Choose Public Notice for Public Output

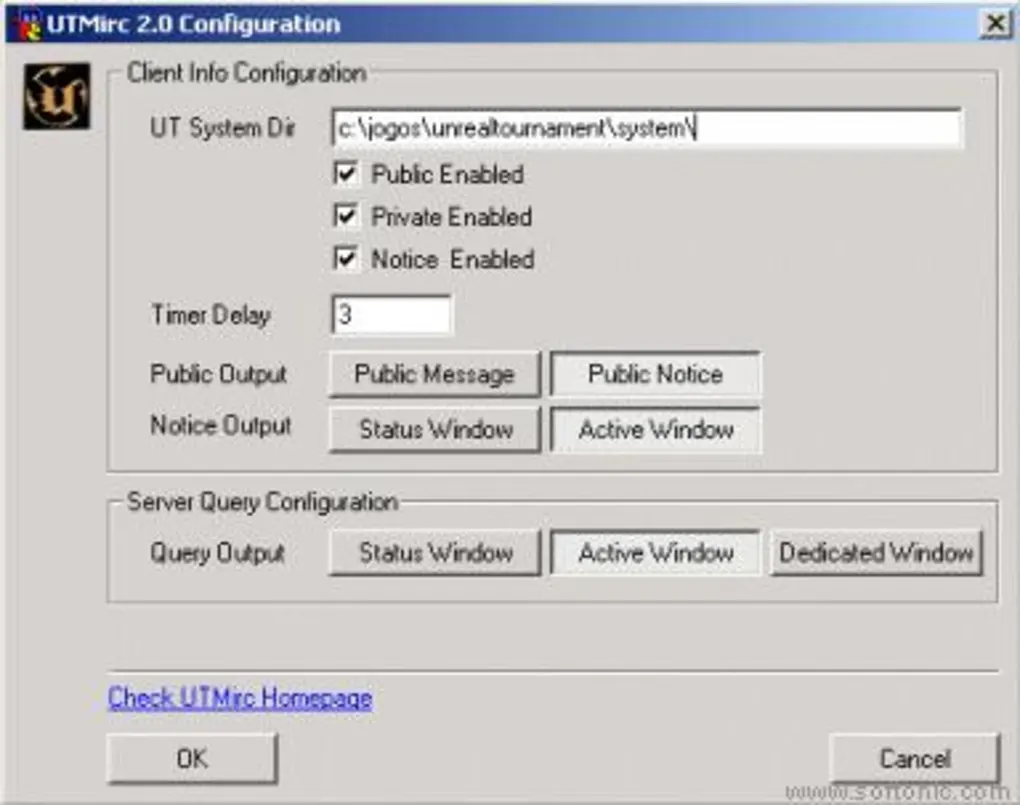point(655,375)
